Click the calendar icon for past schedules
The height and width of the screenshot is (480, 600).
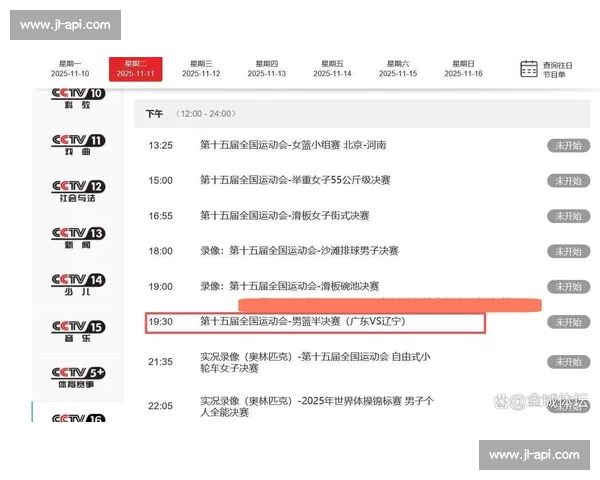[529, 68]
